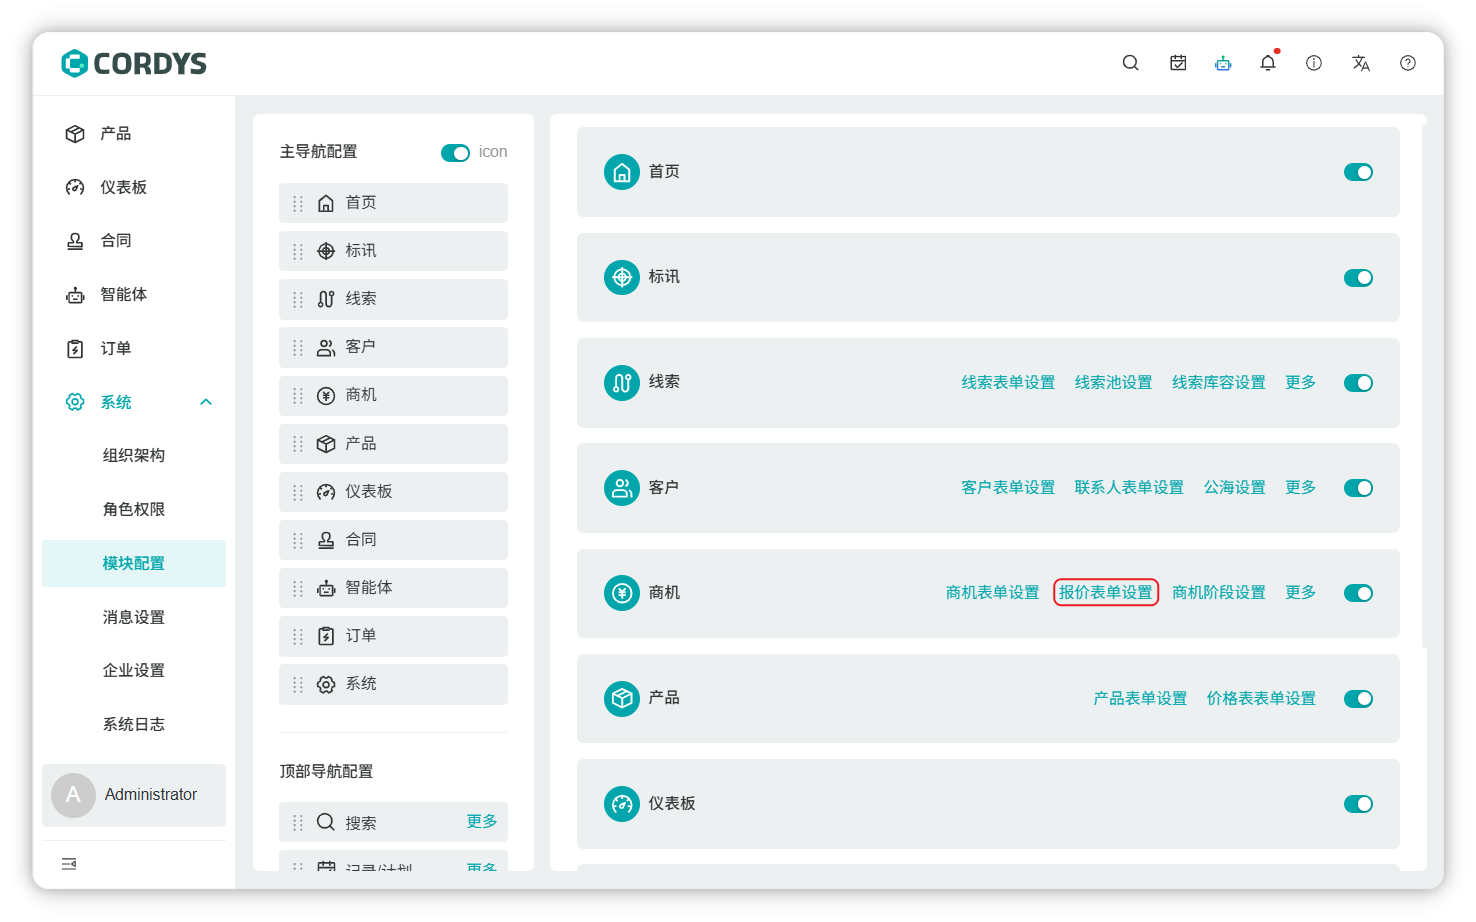This screenshot has height=922, width=1476.
Task: Open the help question mark icon
Action: pyautogui.click(x=1408, y=63)
